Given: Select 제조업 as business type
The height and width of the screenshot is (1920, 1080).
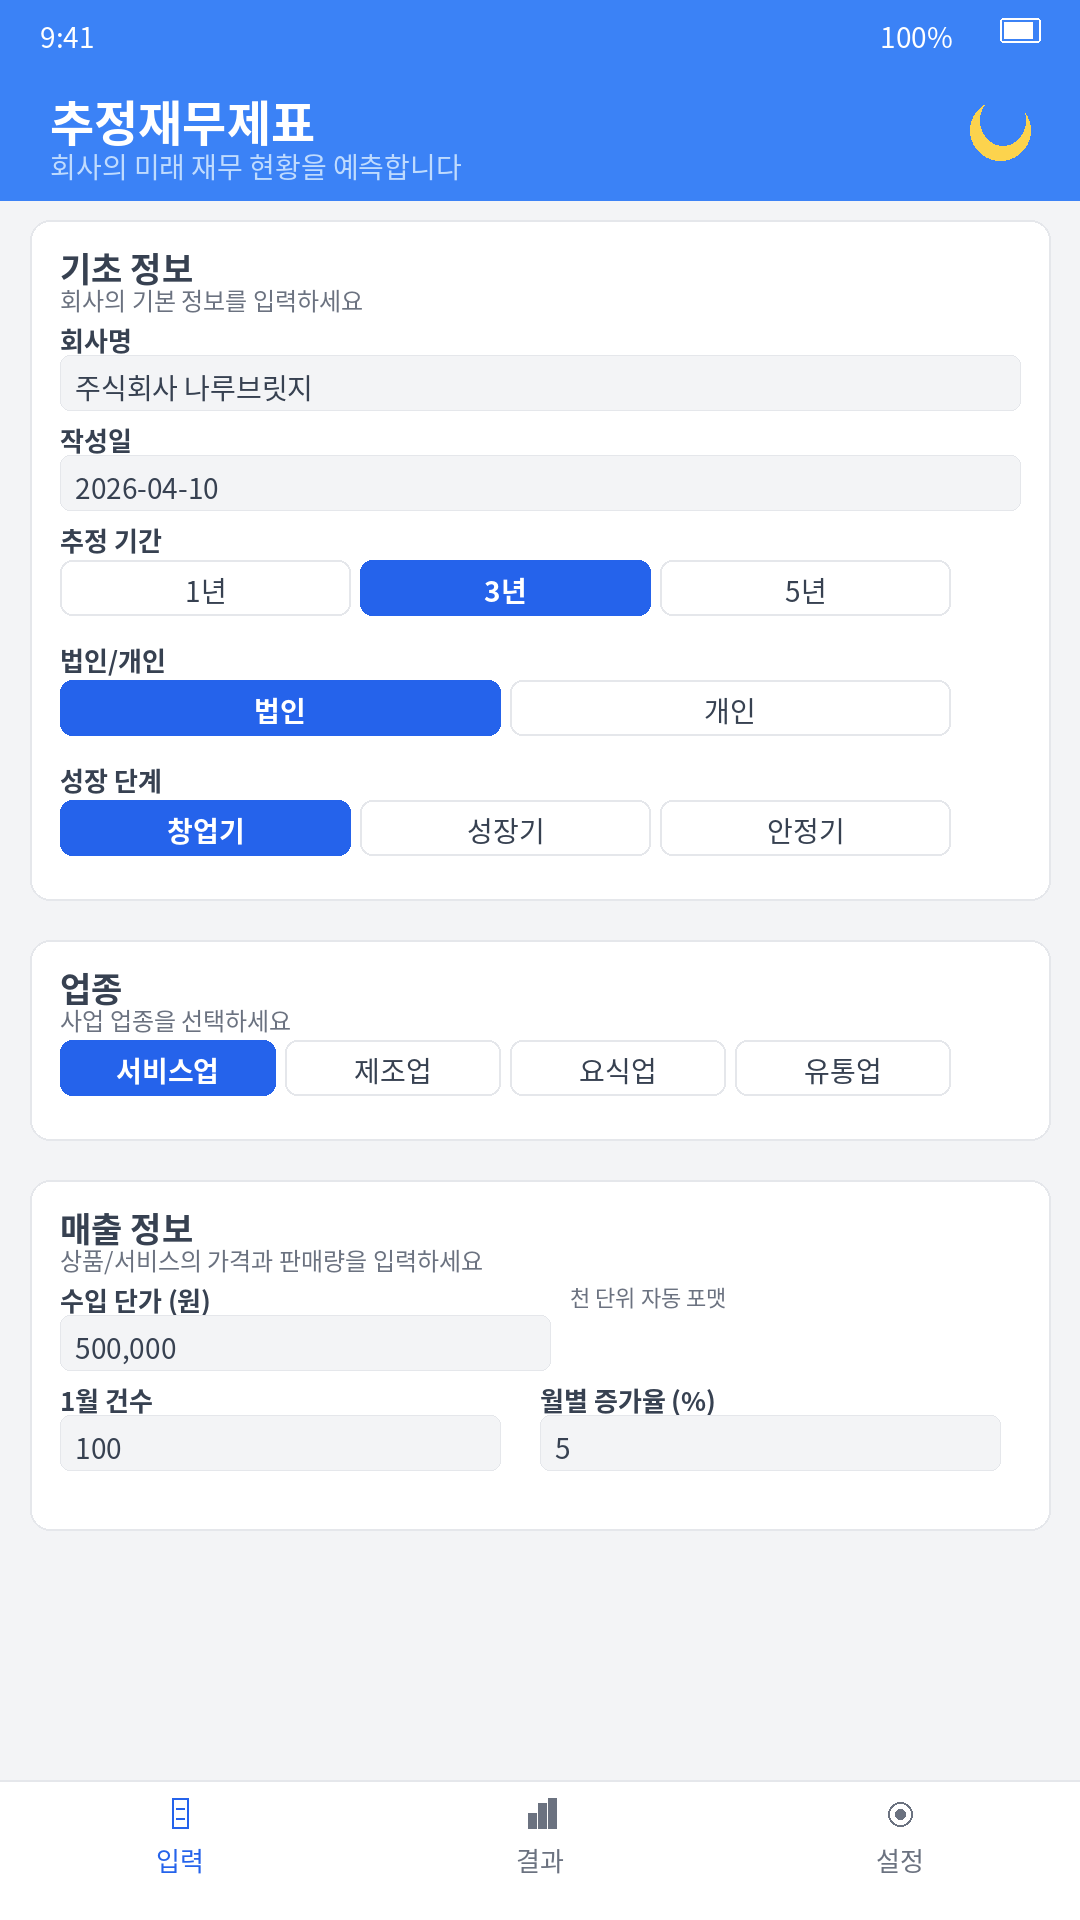Looking at the screenshot, I should [393, 1068].
